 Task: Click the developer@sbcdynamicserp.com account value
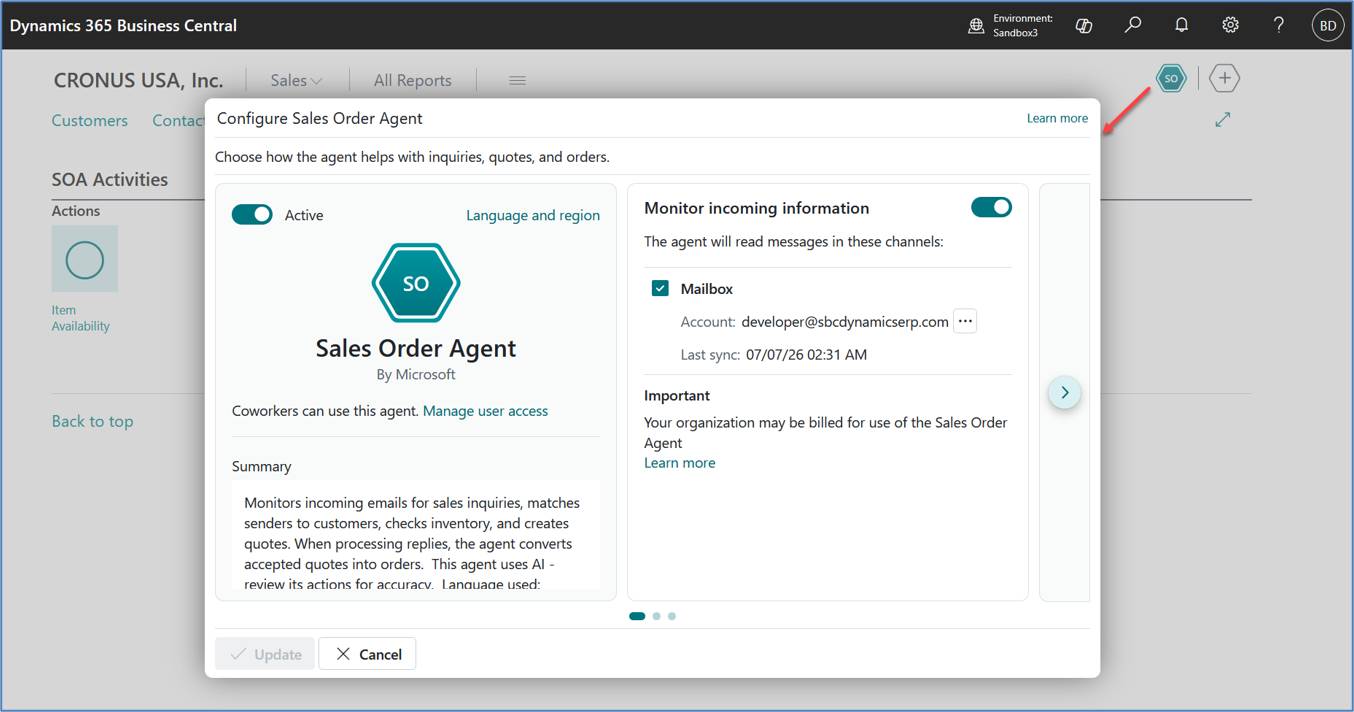click(845, 321)
